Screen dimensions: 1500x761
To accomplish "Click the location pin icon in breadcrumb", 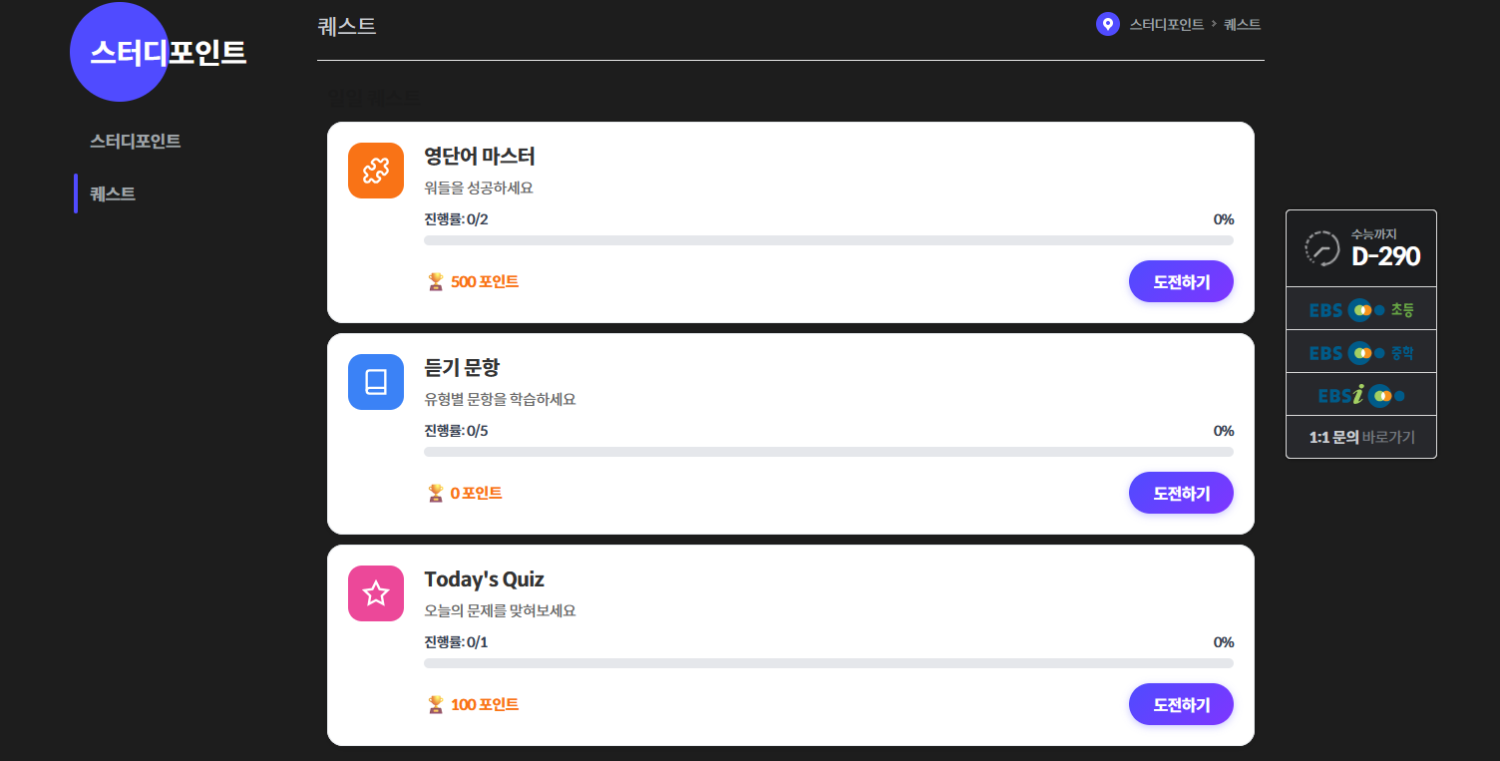I will click(1107, 24).
